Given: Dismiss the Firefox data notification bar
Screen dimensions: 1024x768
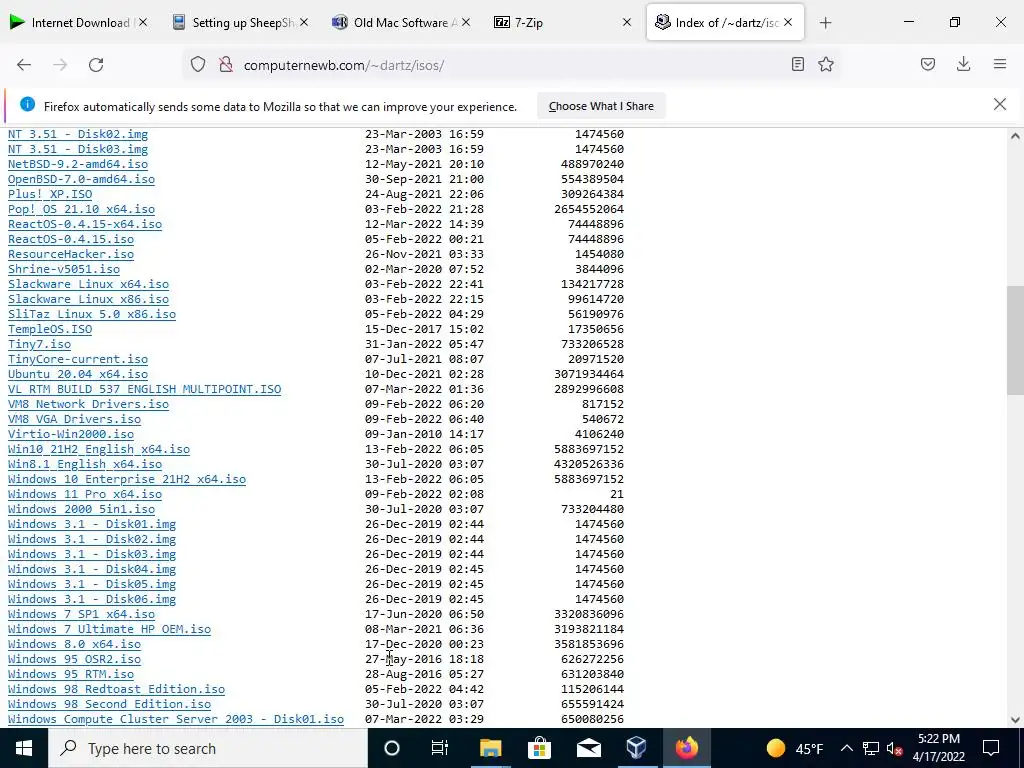Looking at the screenshot, I should (1000, 104).
